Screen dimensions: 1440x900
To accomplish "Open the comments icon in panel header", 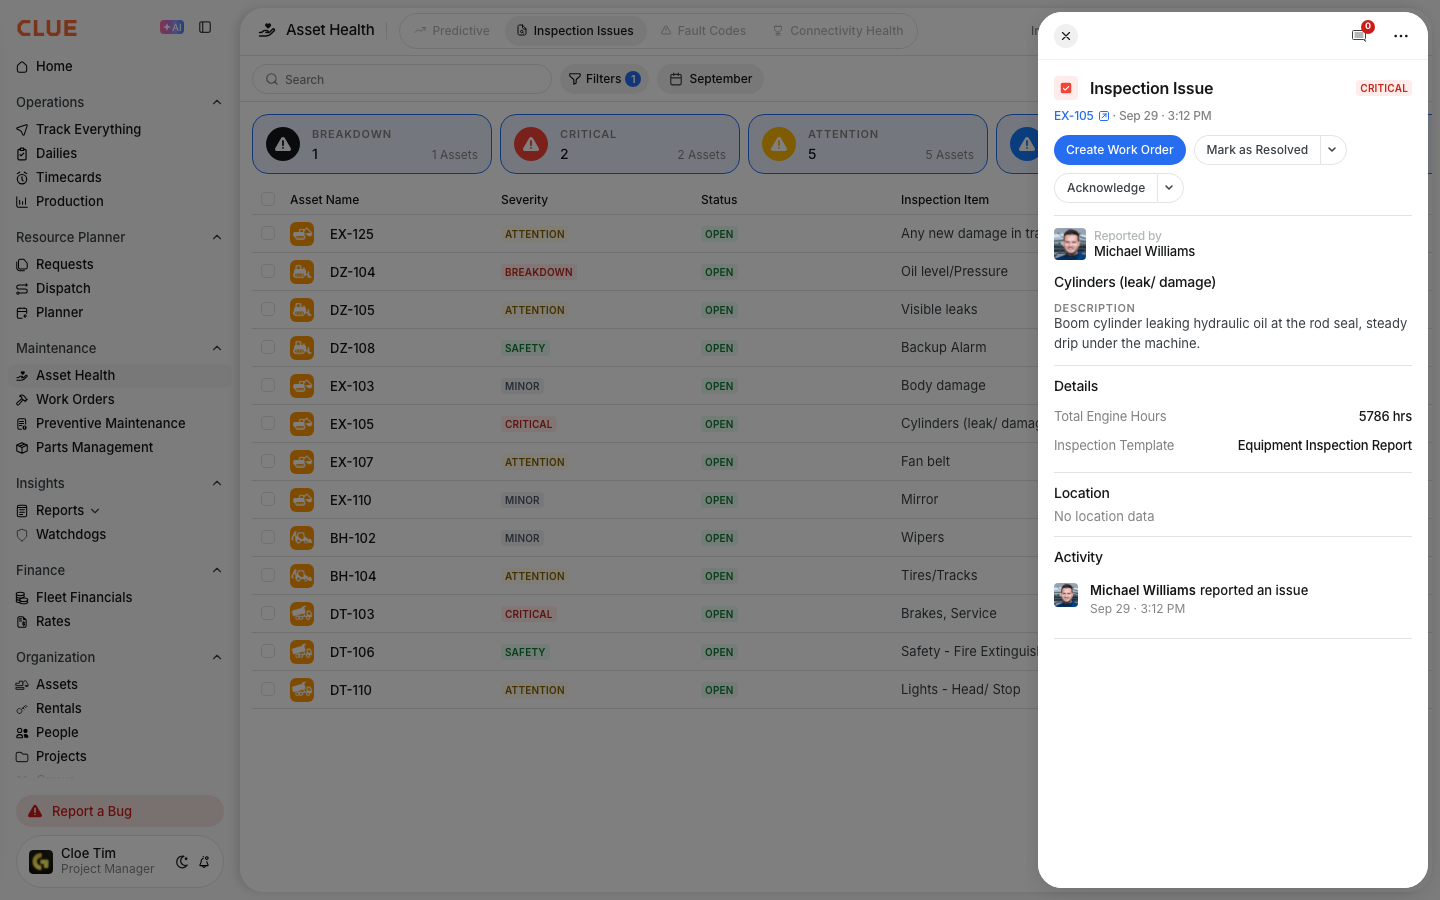I will tap(1359, 36).
